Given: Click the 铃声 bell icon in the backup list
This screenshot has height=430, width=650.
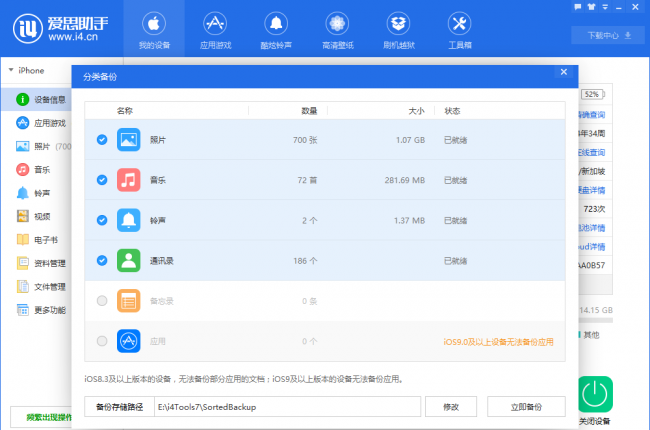Looking at the screenshot, I should click(129, 220).
